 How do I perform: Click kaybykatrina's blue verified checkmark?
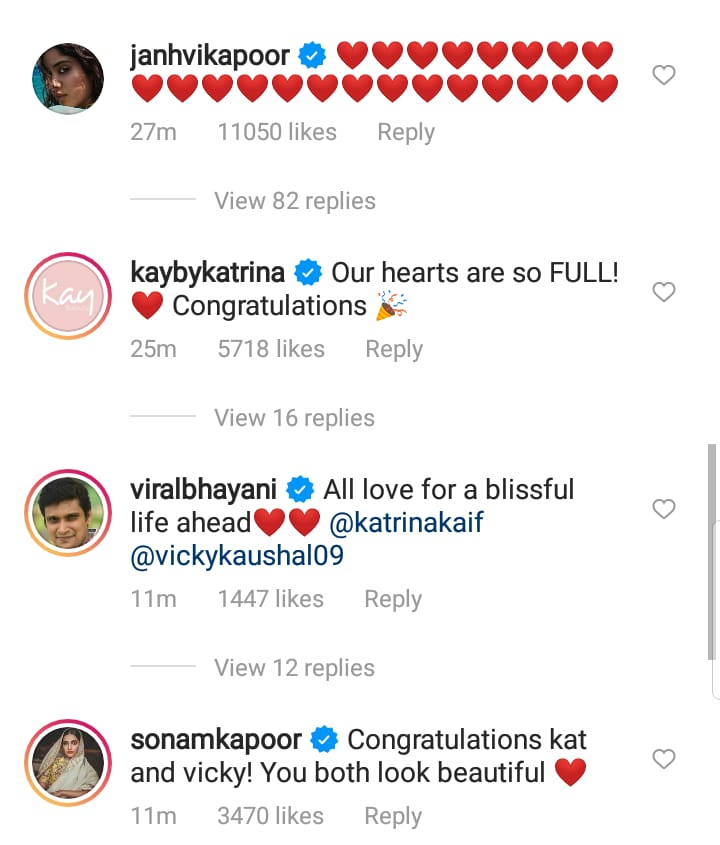tap(307, 271)
